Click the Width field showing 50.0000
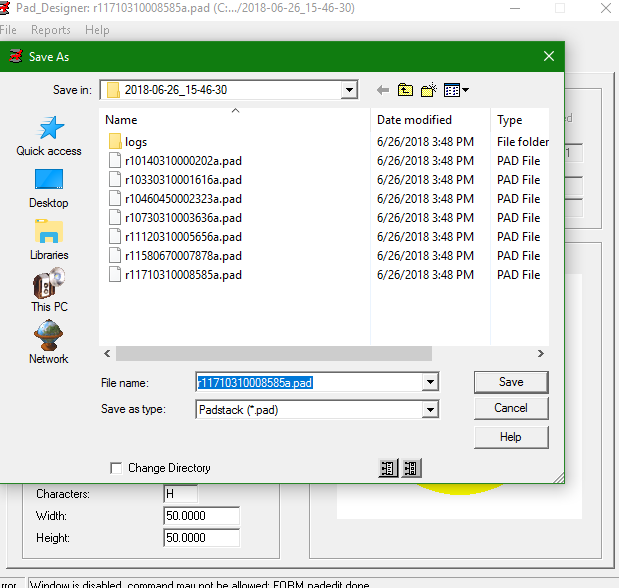The image size is (619, 588). pos(201,516)
